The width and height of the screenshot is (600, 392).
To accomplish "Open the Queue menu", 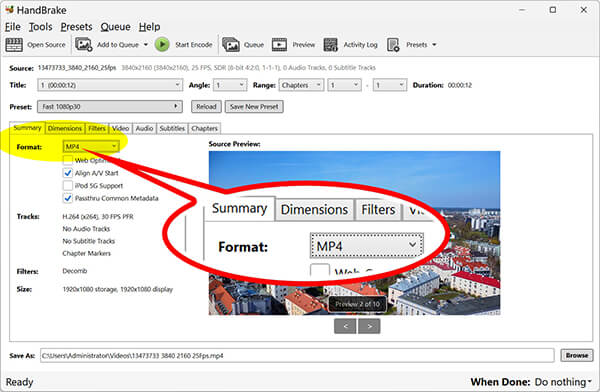I will pyautogui.click(x=116, y=27).
